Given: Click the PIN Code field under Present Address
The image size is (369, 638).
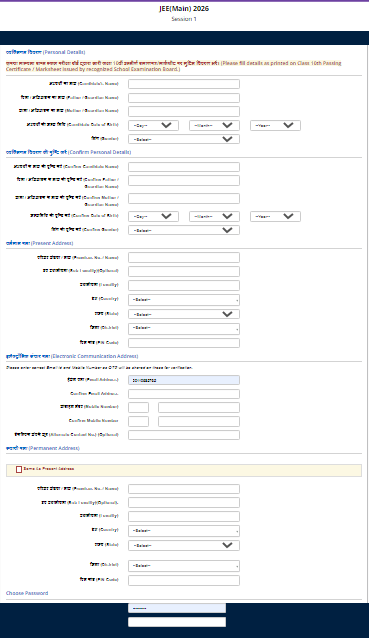Looking at the screenshot, I should [184, 343].
